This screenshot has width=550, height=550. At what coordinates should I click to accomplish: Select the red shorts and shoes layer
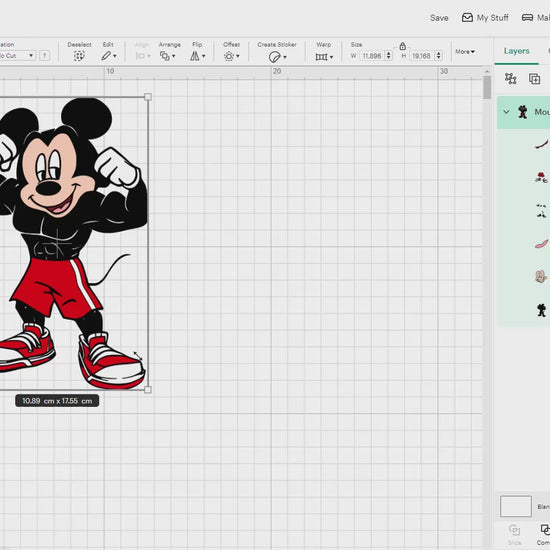[x=541, y=177]
